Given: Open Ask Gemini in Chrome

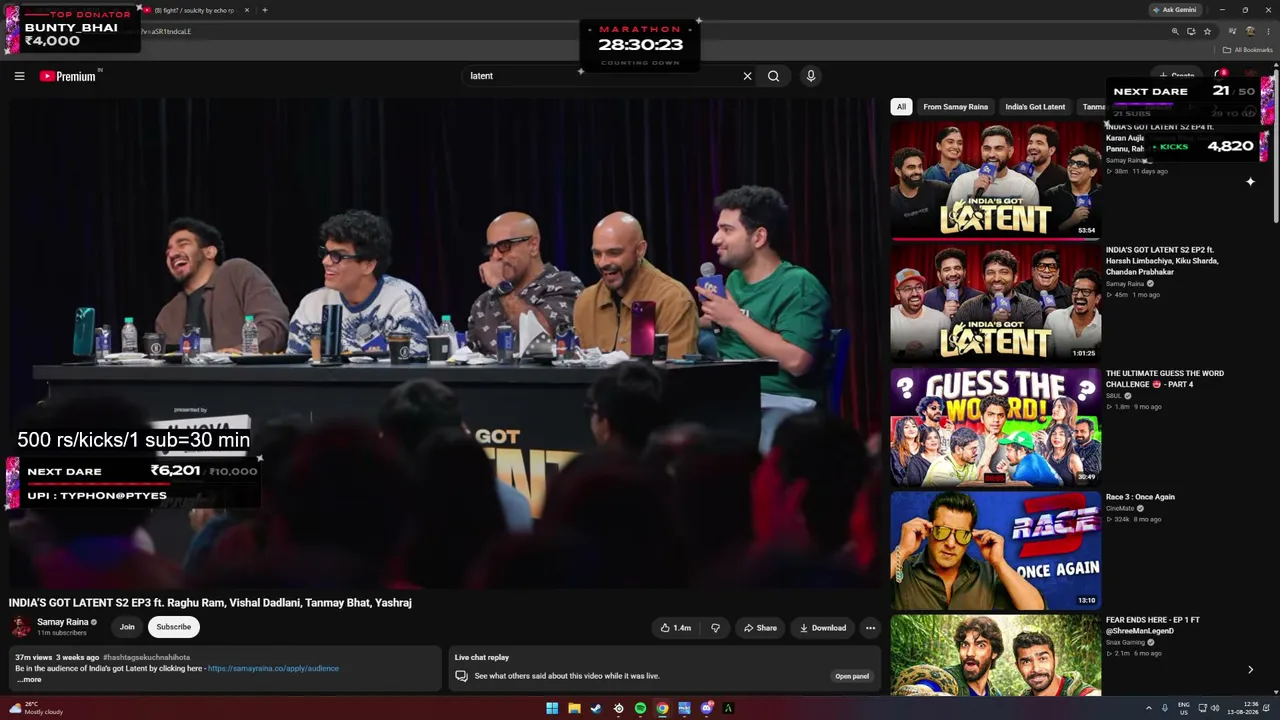Looking at the screenshot, I should (1175, 10).
